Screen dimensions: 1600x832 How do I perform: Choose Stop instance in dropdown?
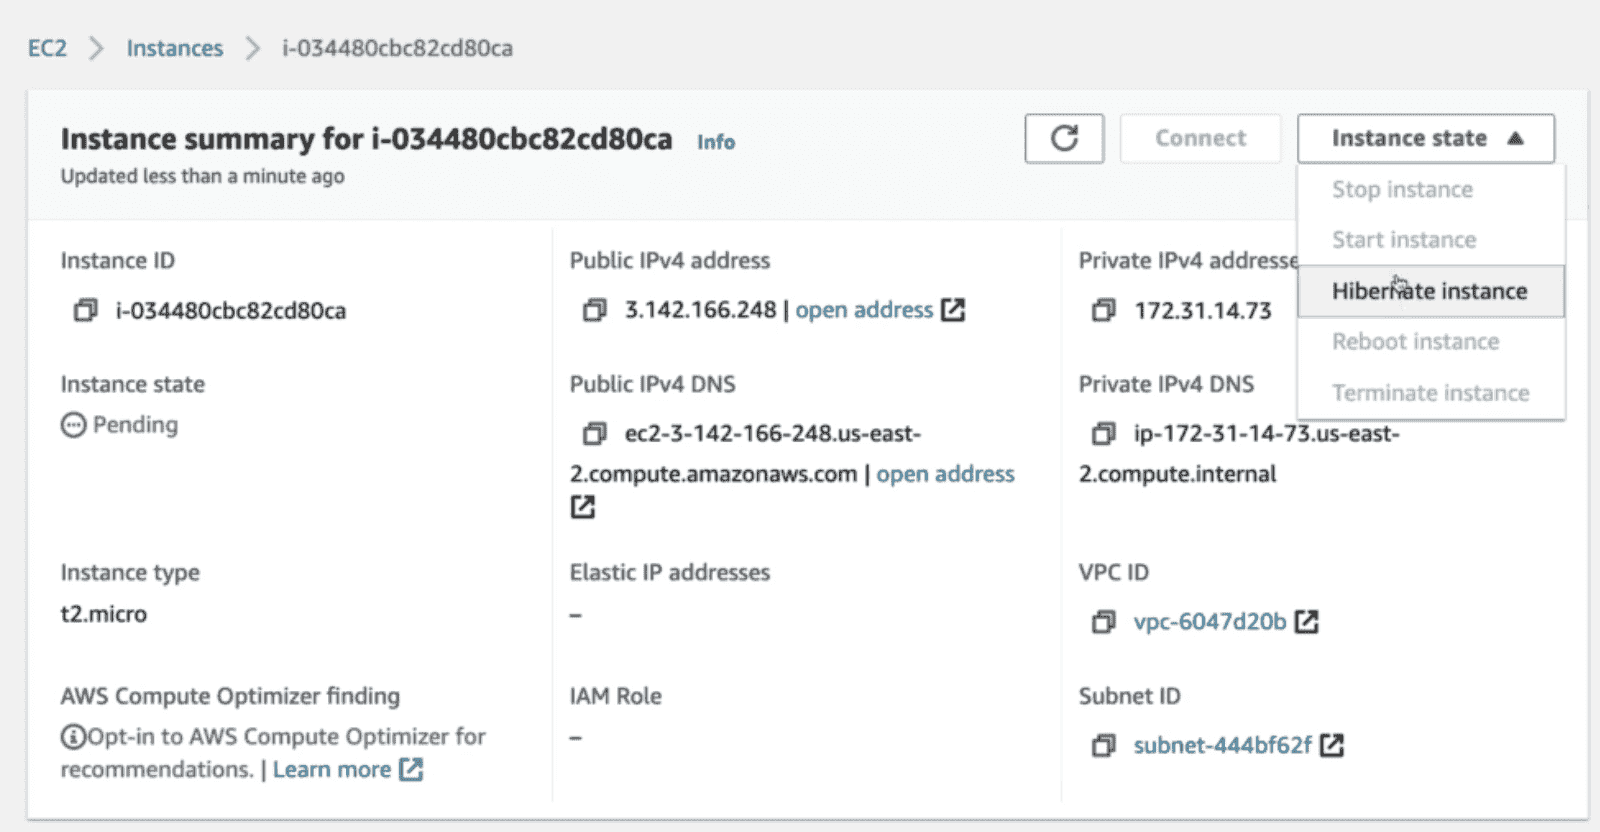click(1402, 189)
